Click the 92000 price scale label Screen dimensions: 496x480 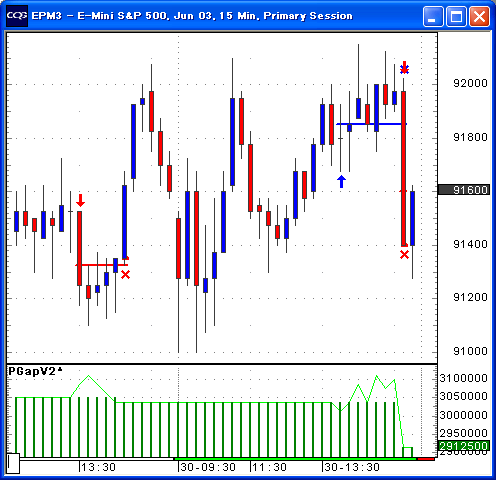470,83
